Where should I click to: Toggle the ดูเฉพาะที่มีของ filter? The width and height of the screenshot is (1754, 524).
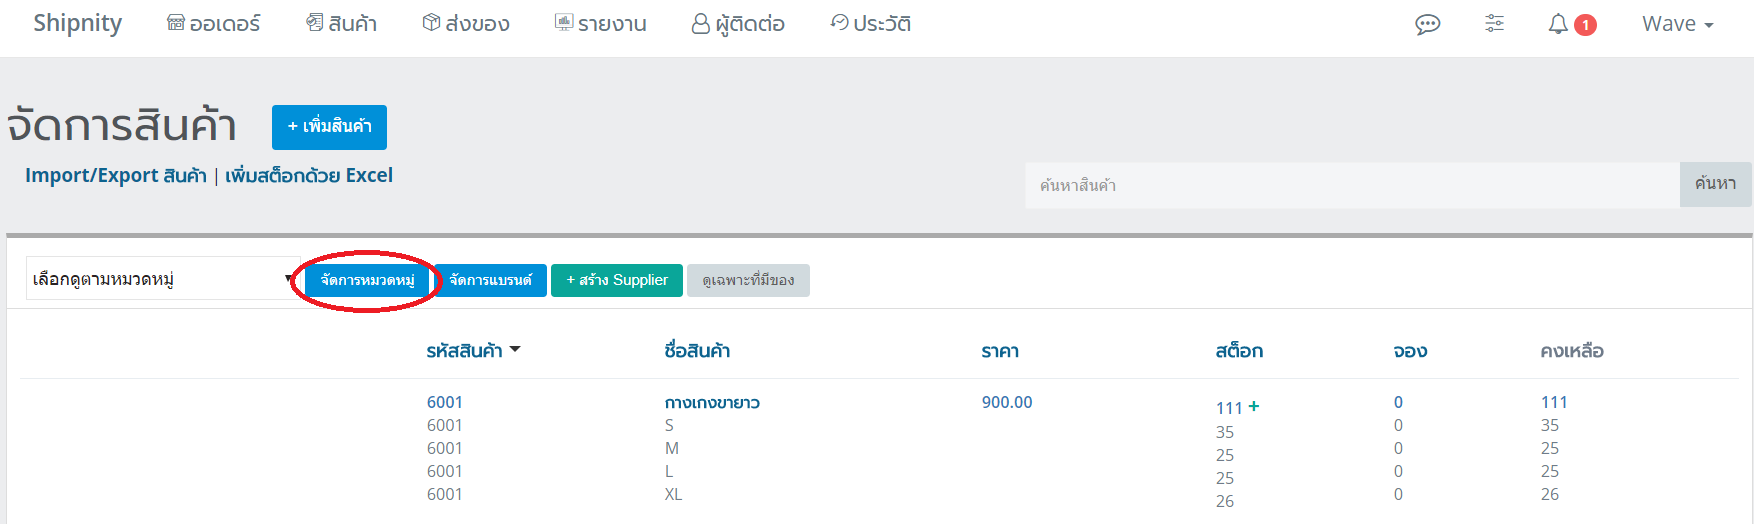click(x=748, y=280)
